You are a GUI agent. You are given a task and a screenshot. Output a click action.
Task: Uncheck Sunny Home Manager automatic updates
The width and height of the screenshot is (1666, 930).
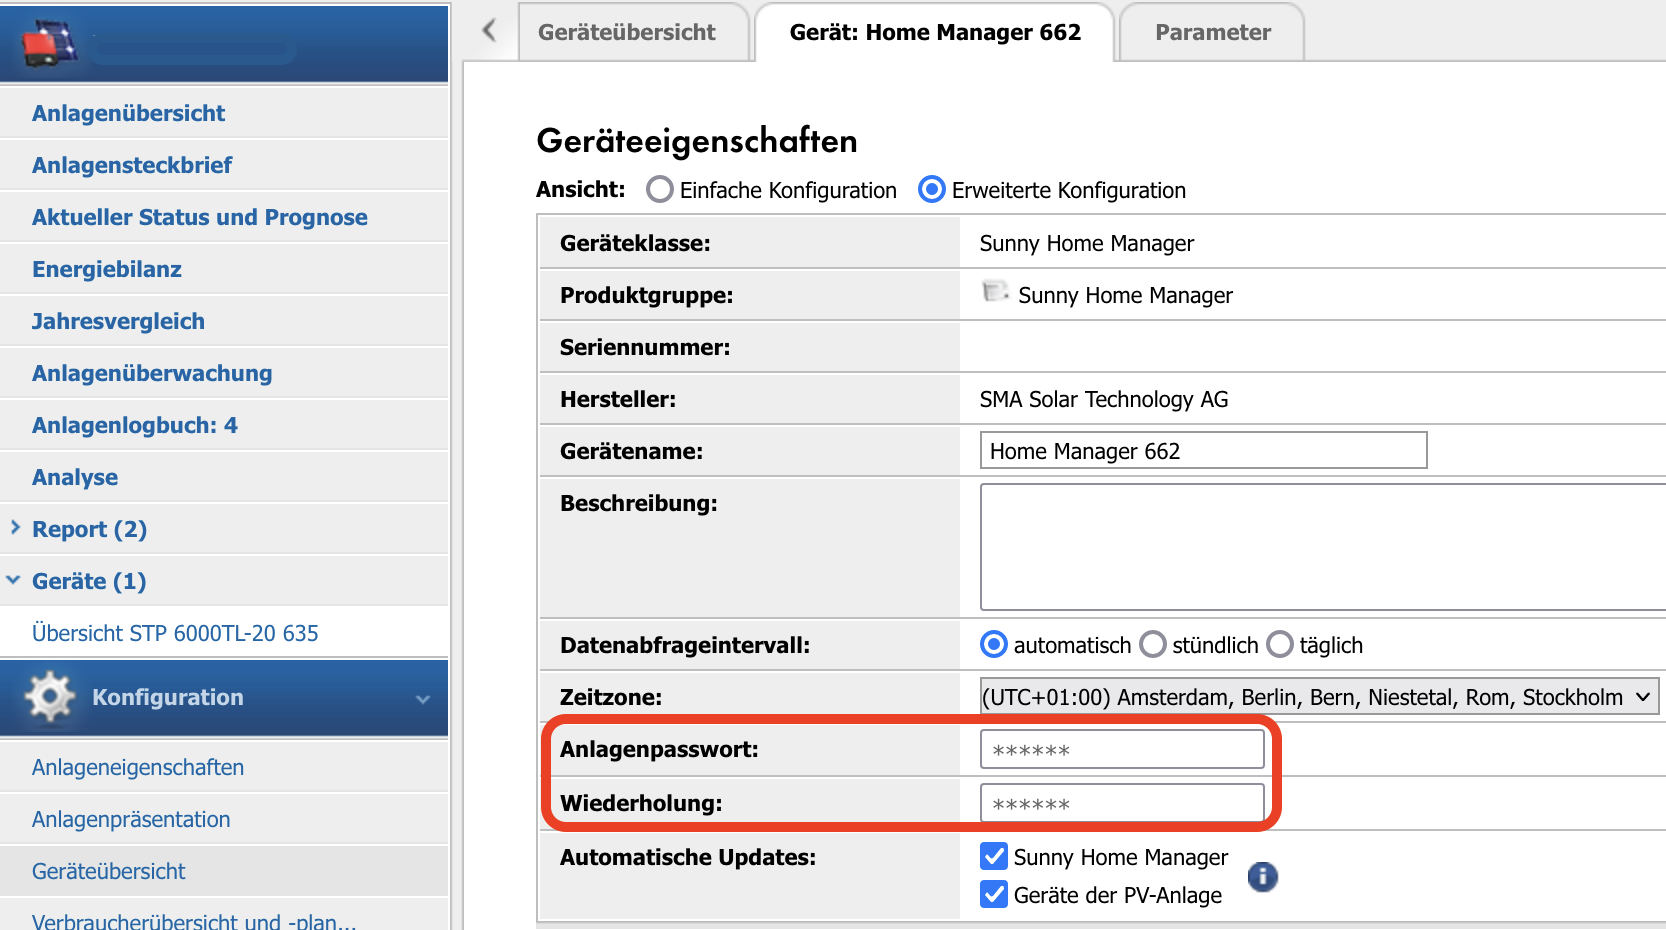click(x=994, y=857)
